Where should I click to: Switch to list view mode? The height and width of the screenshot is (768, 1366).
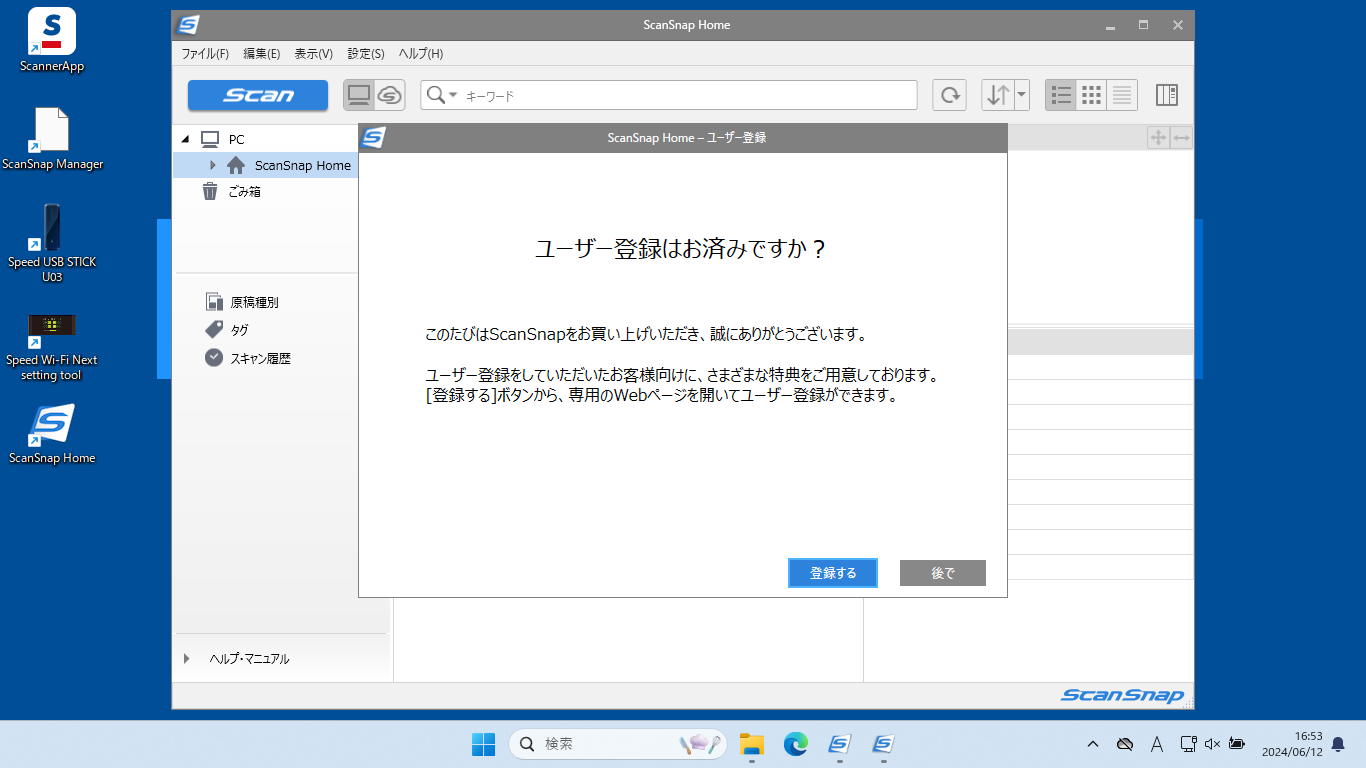(x=1061, y=95)
